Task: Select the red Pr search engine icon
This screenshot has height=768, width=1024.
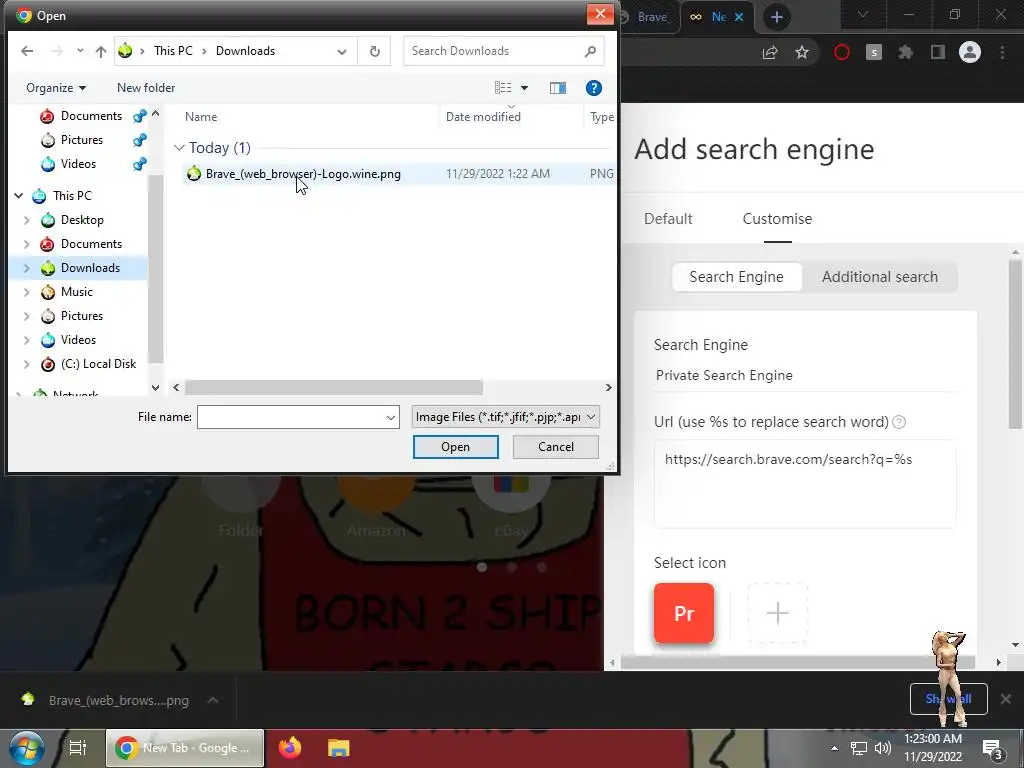Action: 684,613
